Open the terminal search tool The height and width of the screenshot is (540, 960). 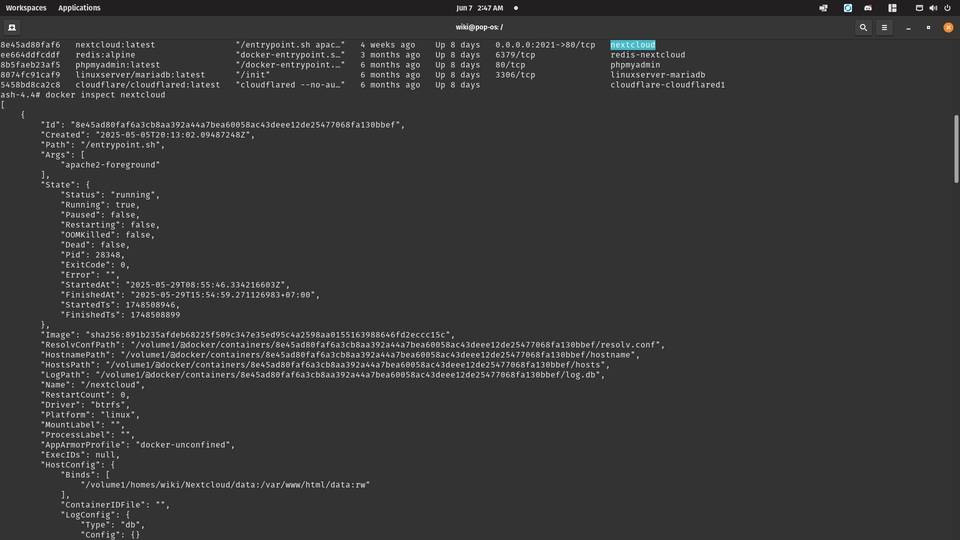point(863,28)
